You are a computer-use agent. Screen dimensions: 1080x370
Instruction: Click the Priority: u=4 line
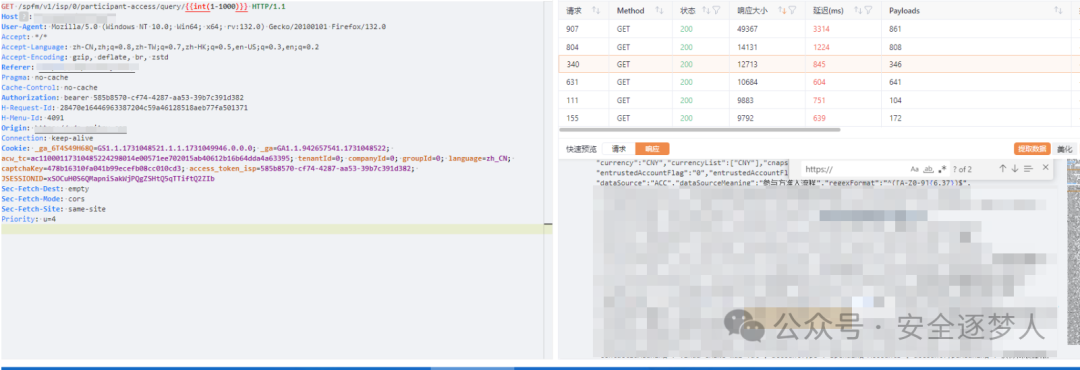click(28, 219)
